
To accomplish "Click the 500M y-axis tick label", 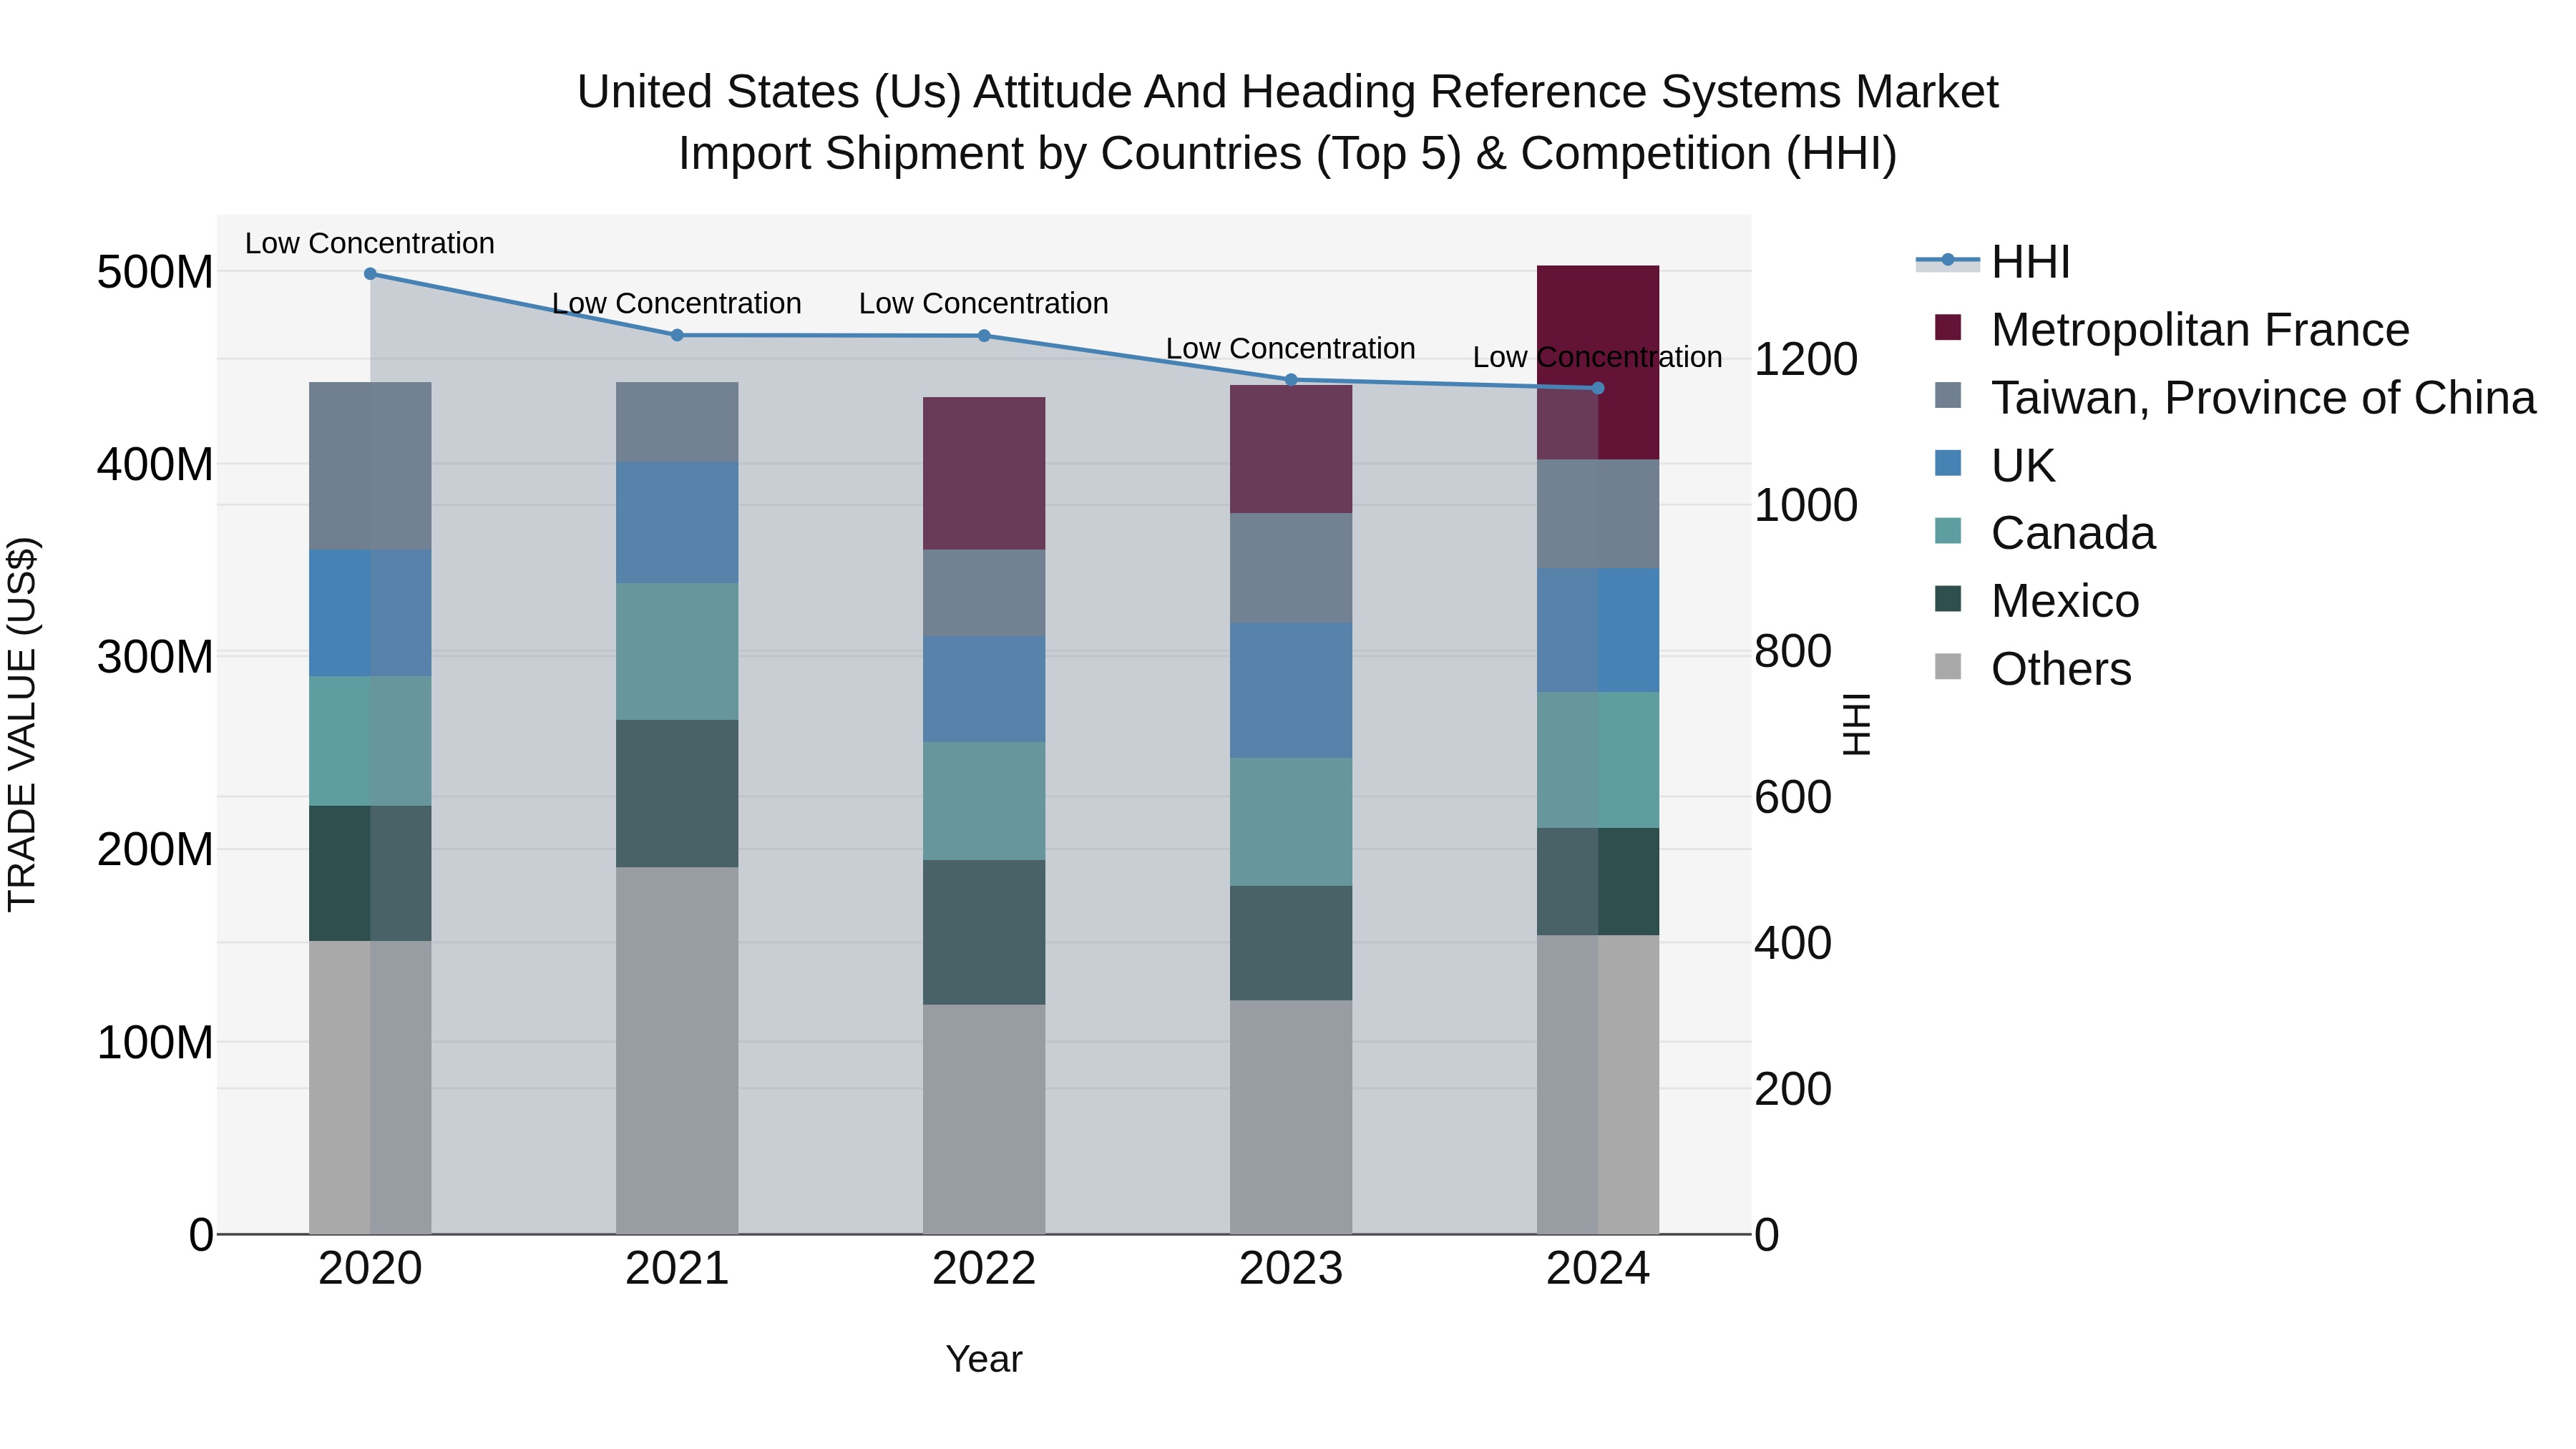I will point(155,272).
